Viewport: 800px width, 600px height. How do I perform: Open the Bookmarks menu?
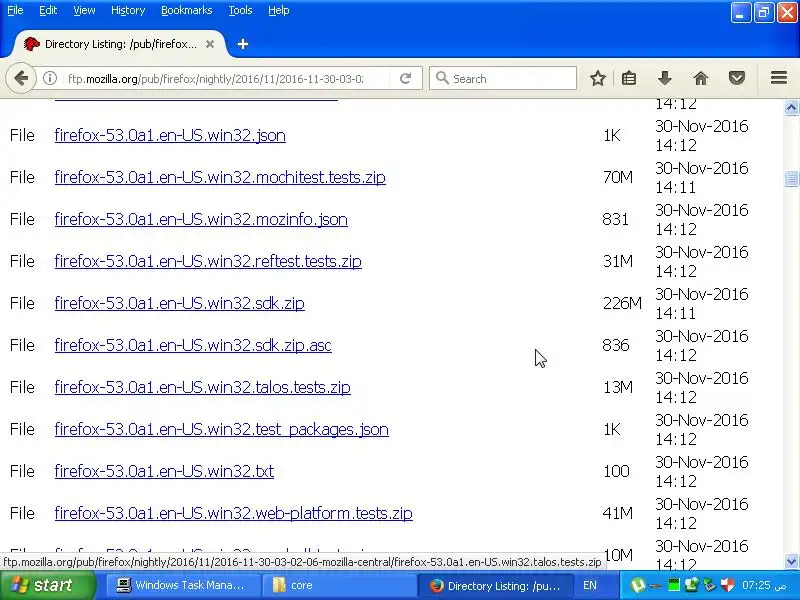187,10
